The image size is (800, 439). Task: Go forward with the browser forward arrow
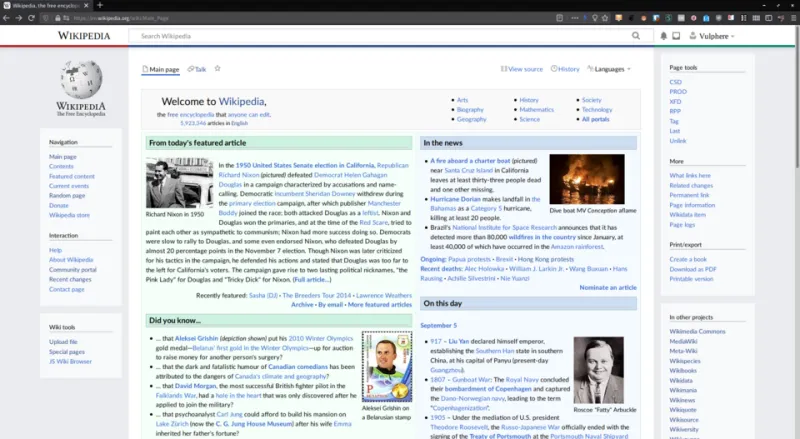[x=19, y=18]
